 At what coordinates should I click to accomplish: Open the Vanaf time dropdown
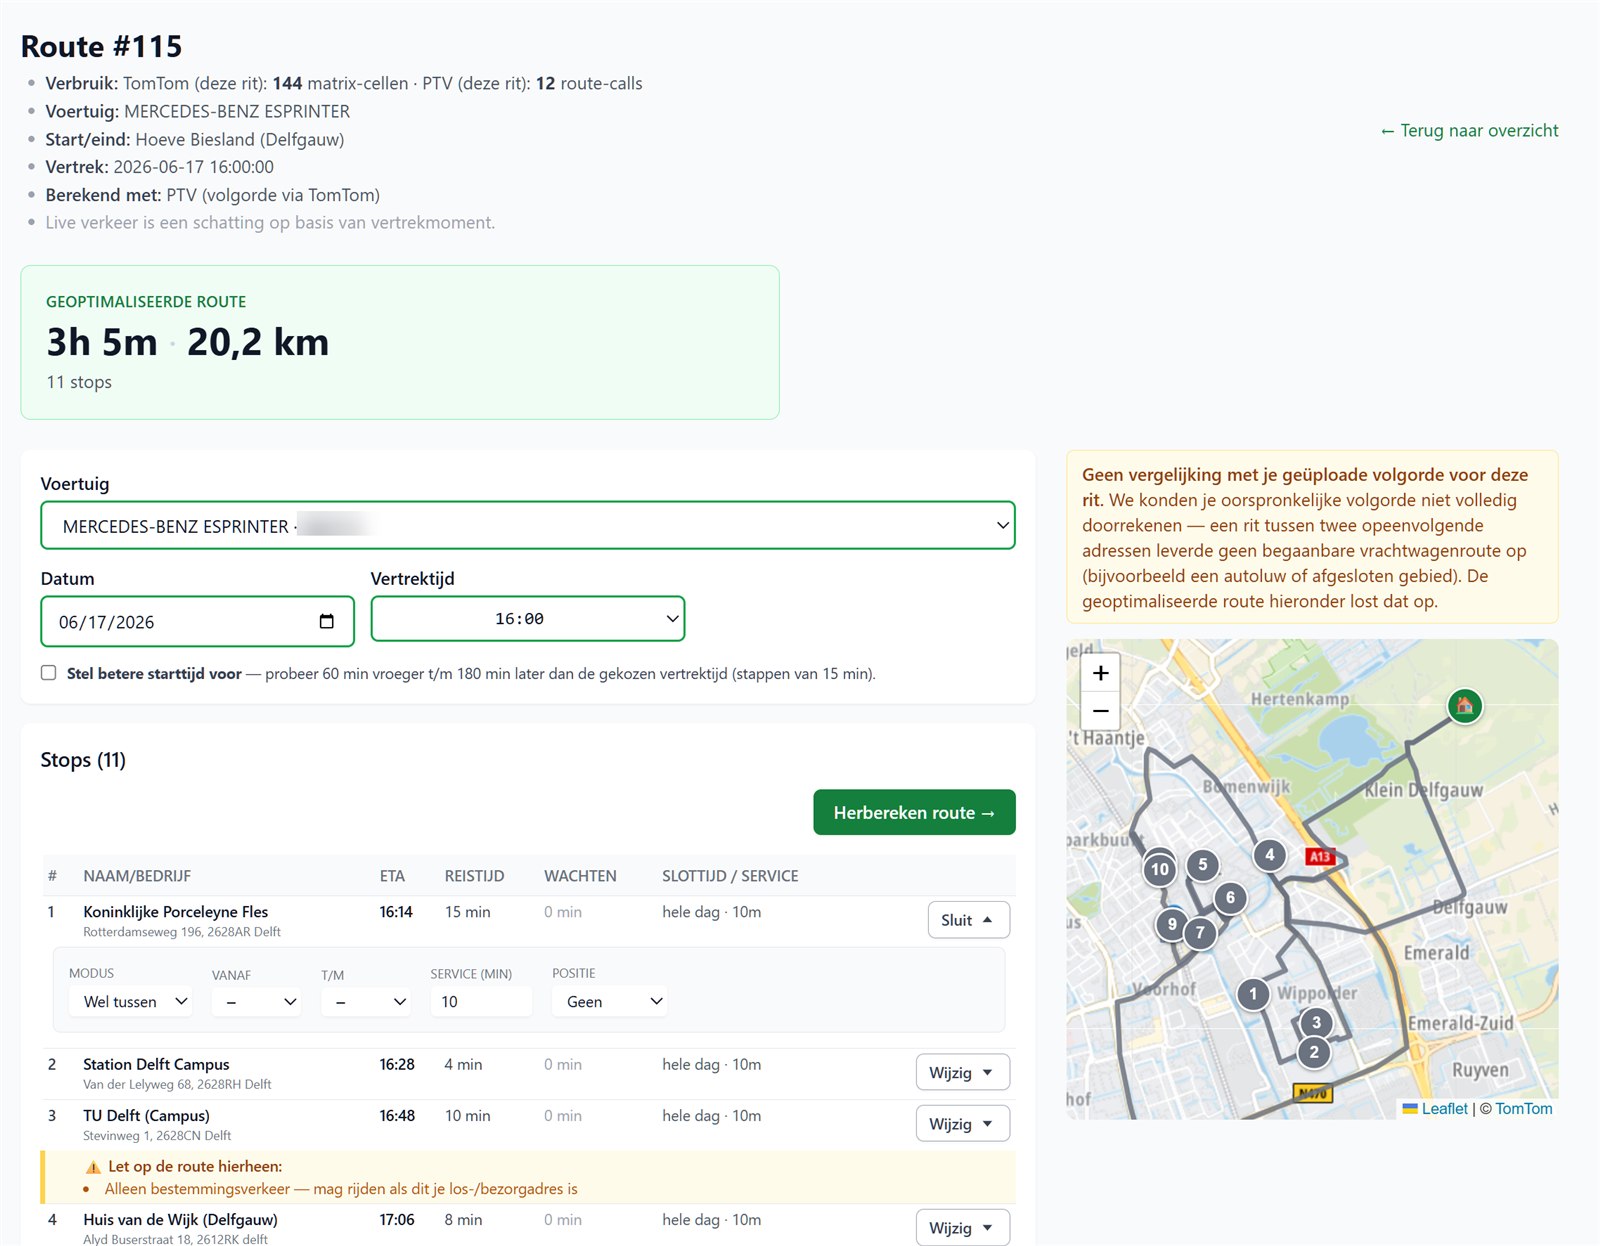pyautogui.click(x=256, y=1001)
